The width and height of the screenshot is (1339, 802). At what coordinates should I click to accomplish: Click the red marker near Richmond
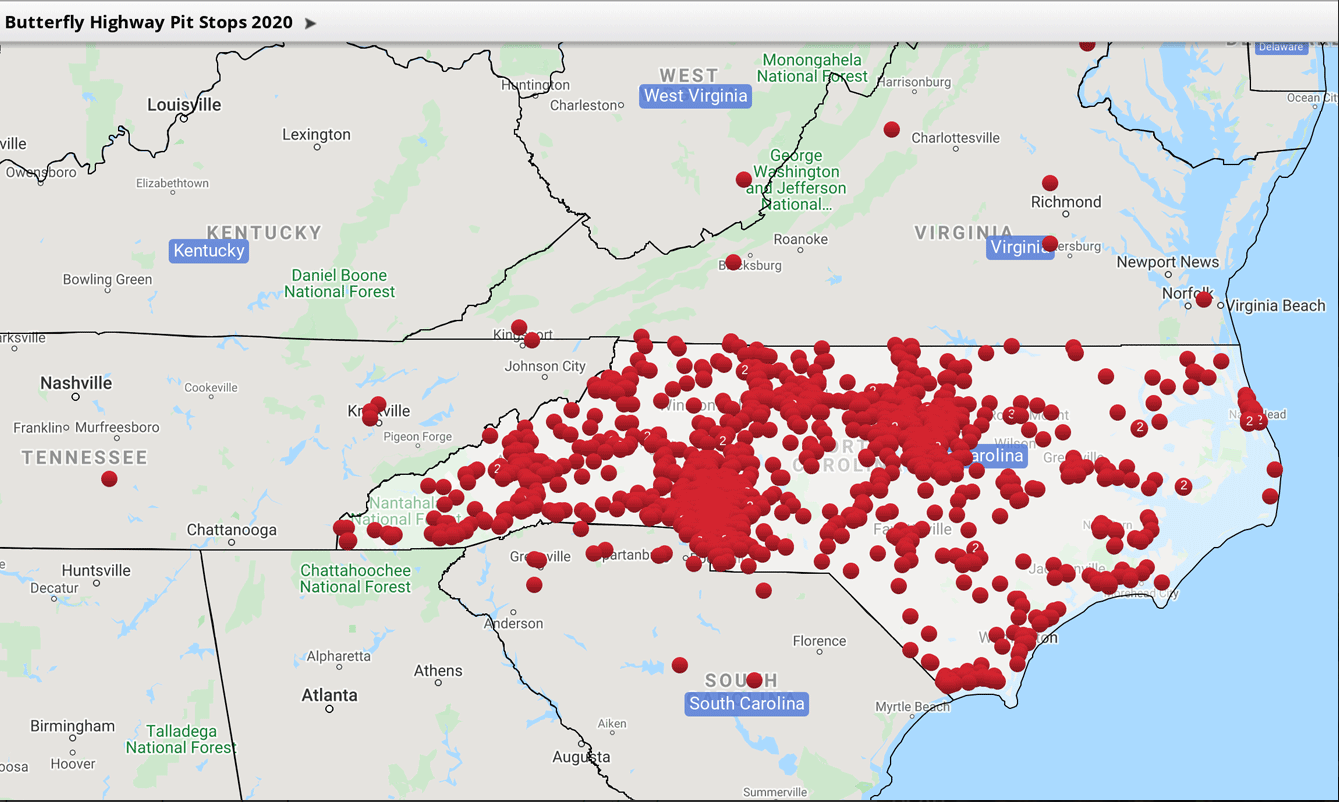pyautogui.click(x=1049, y=182)
